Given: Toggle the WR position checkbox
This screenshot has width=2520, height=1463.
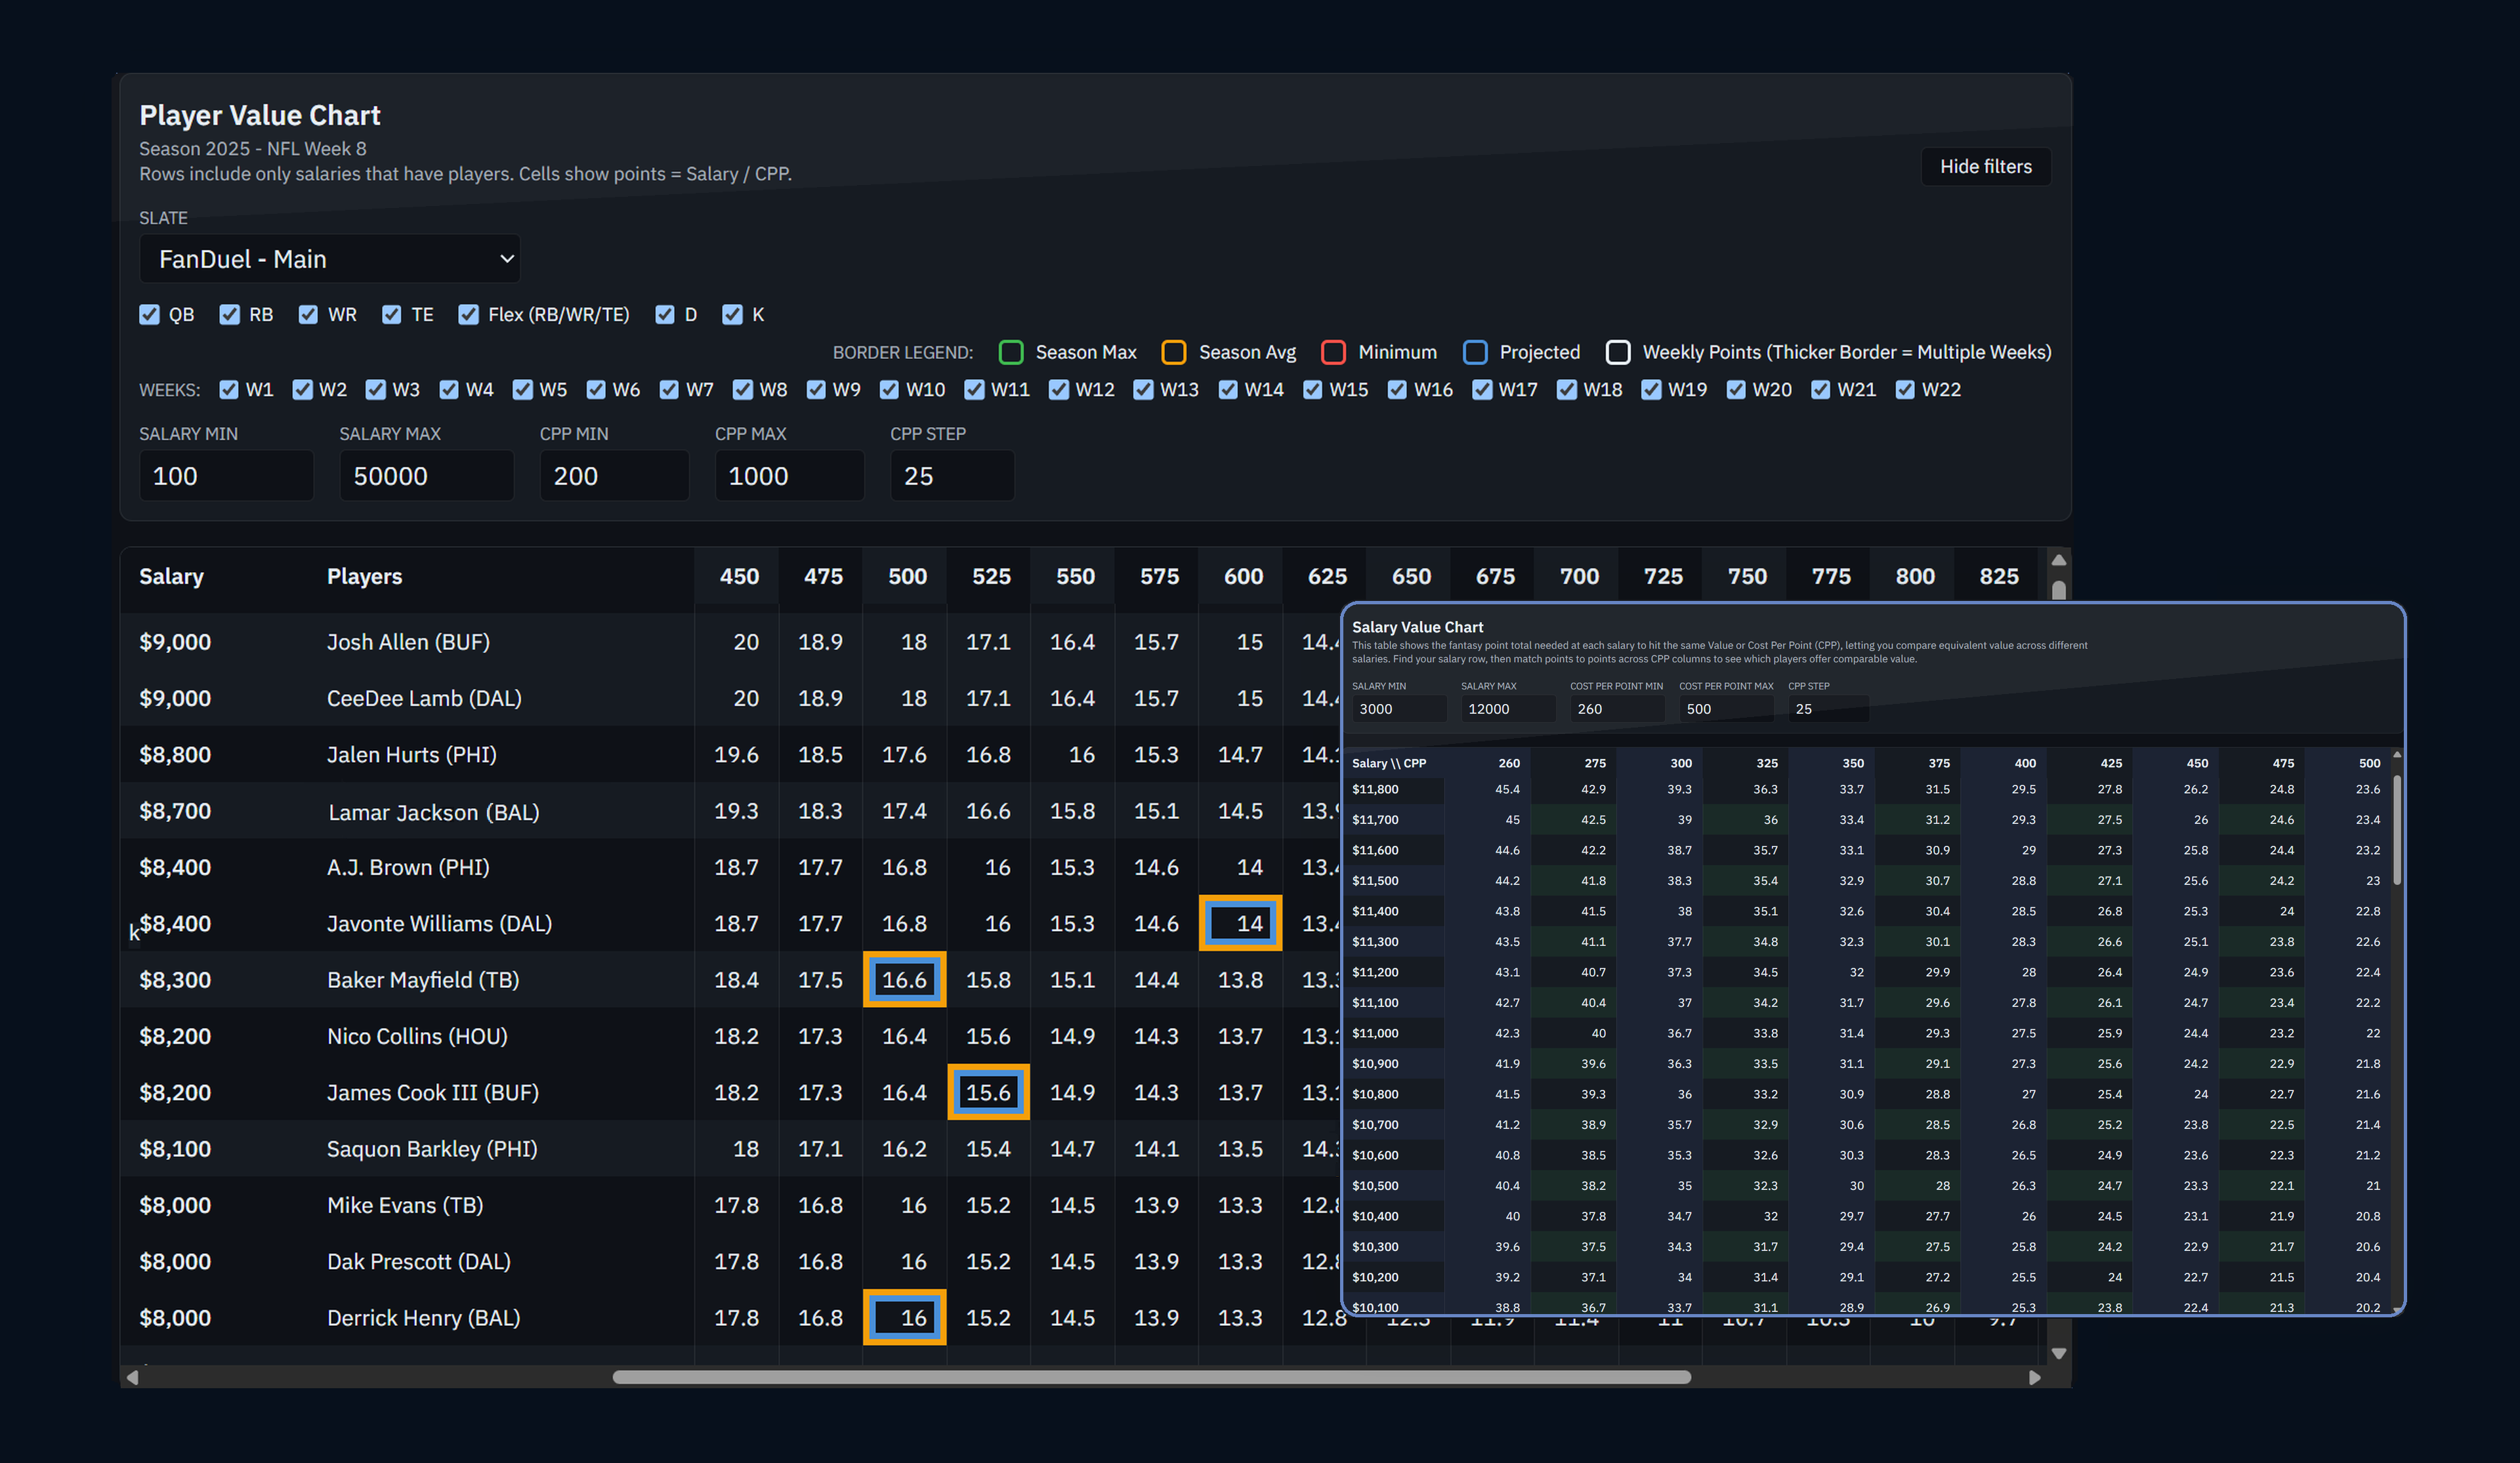Looking at the screenshot, I should click(x=308, y=314).
